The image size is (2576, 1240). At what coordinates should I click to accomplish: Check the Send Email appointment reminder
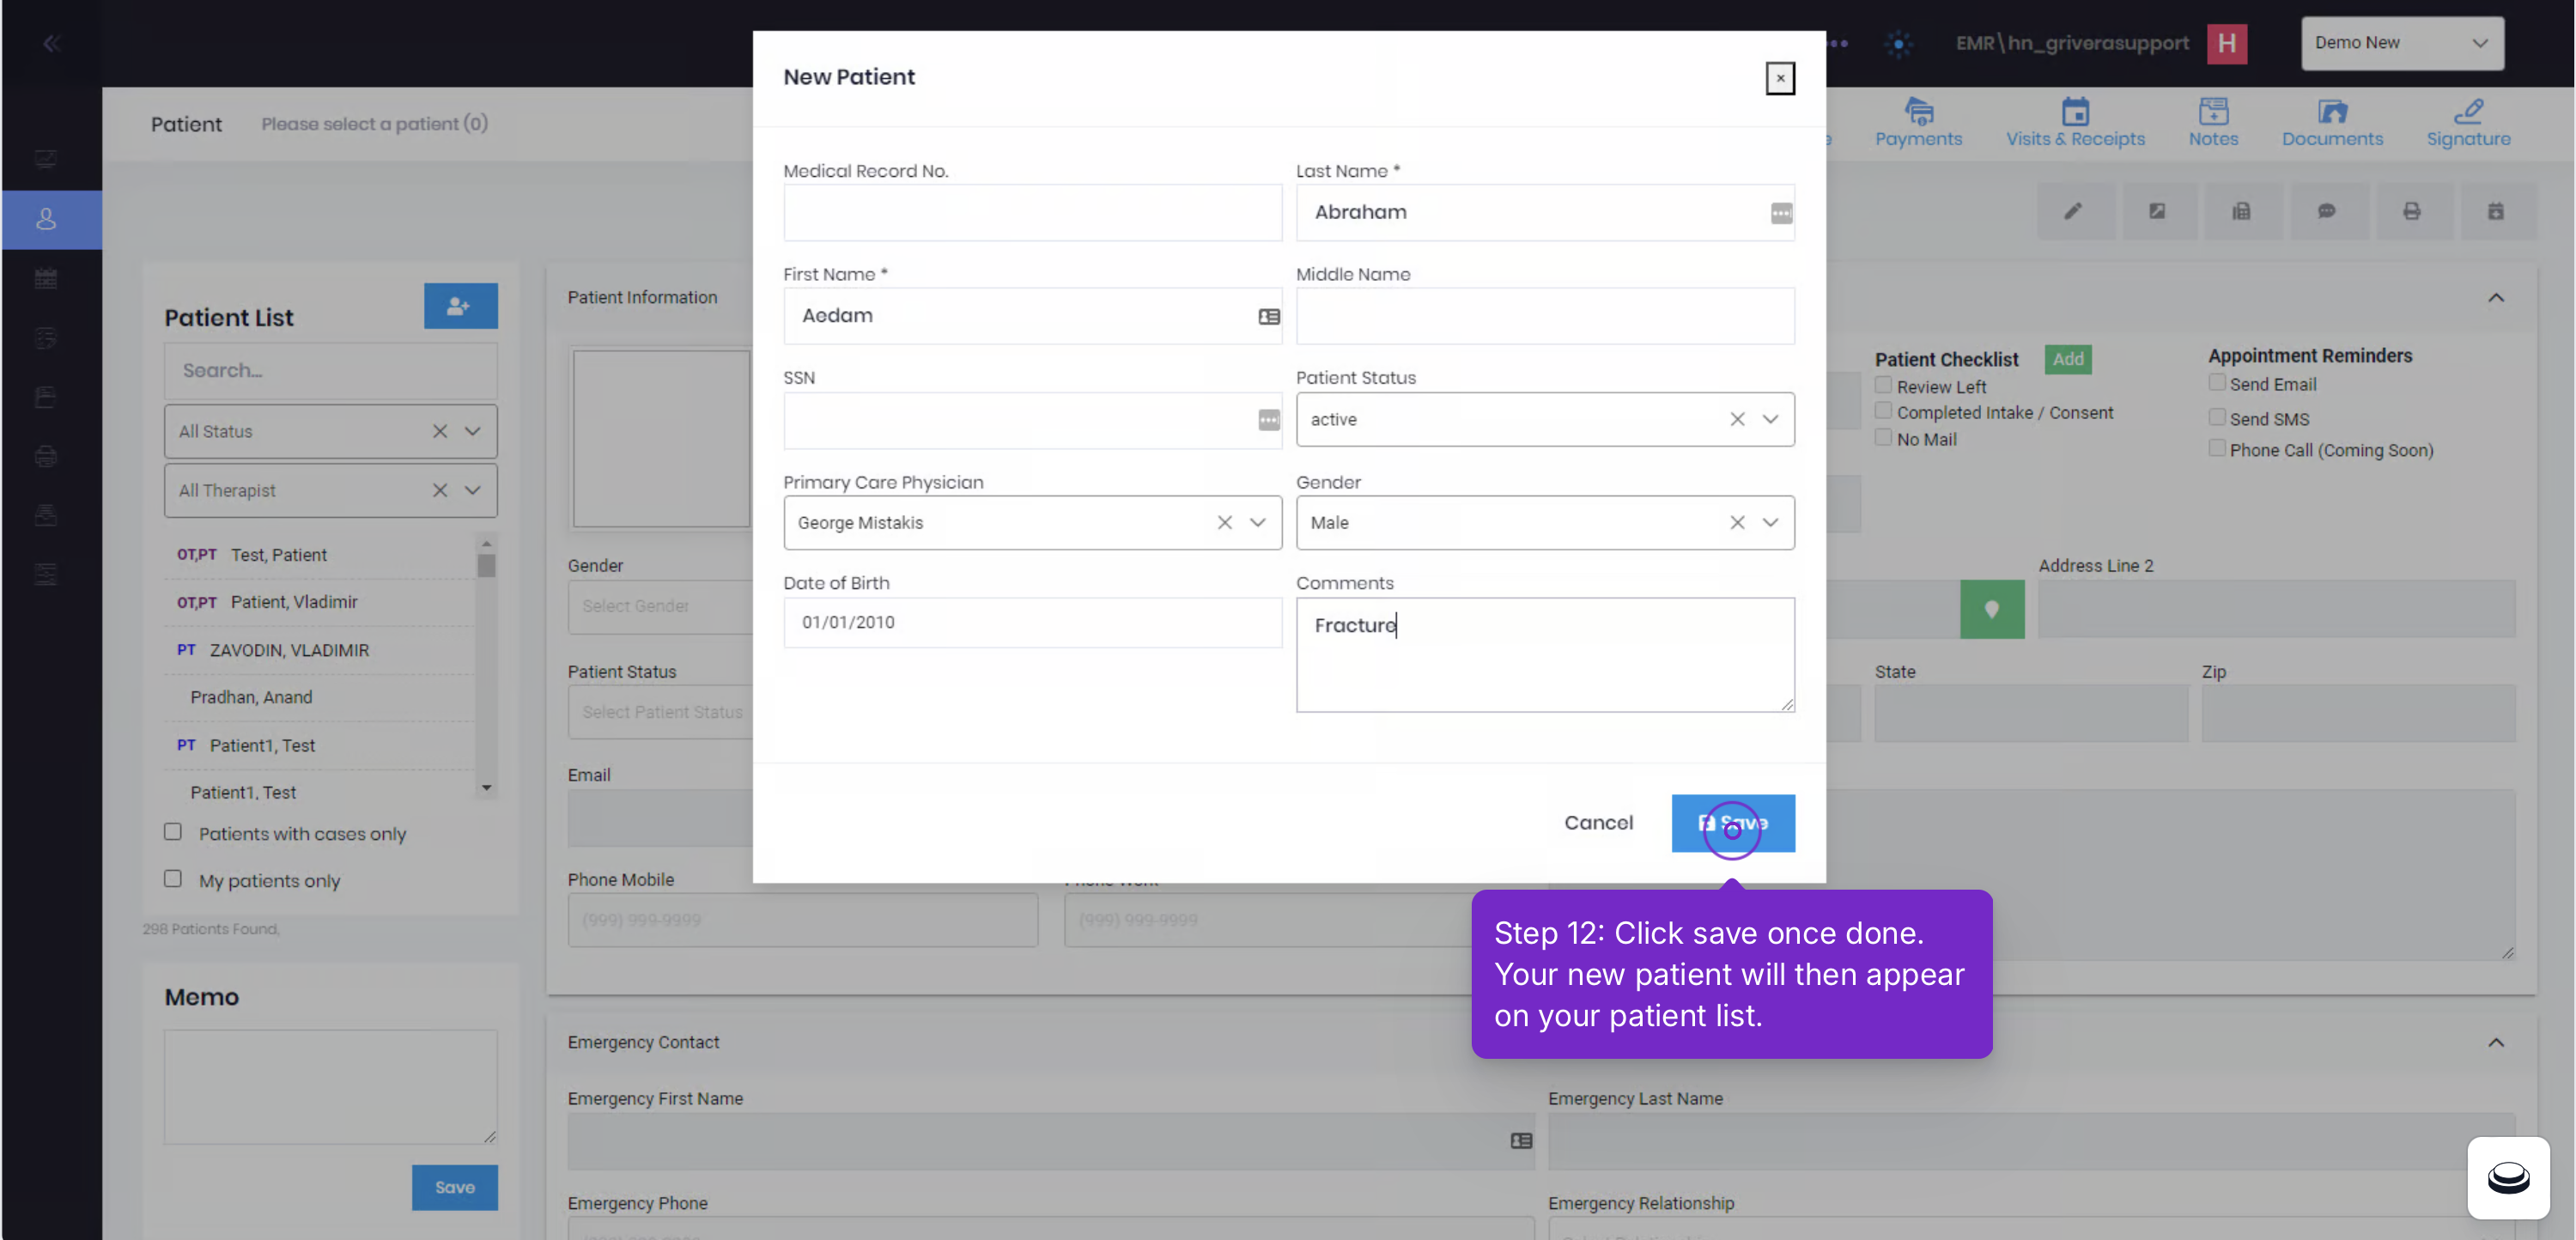pos(2217,383)
